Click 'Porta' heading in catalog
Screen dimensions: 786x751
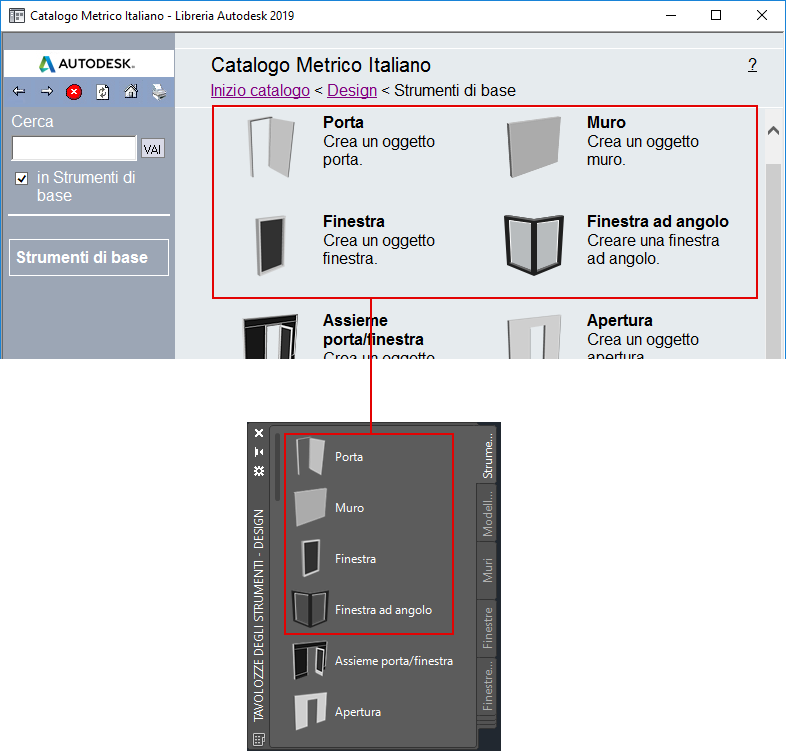tap(343, 122)
